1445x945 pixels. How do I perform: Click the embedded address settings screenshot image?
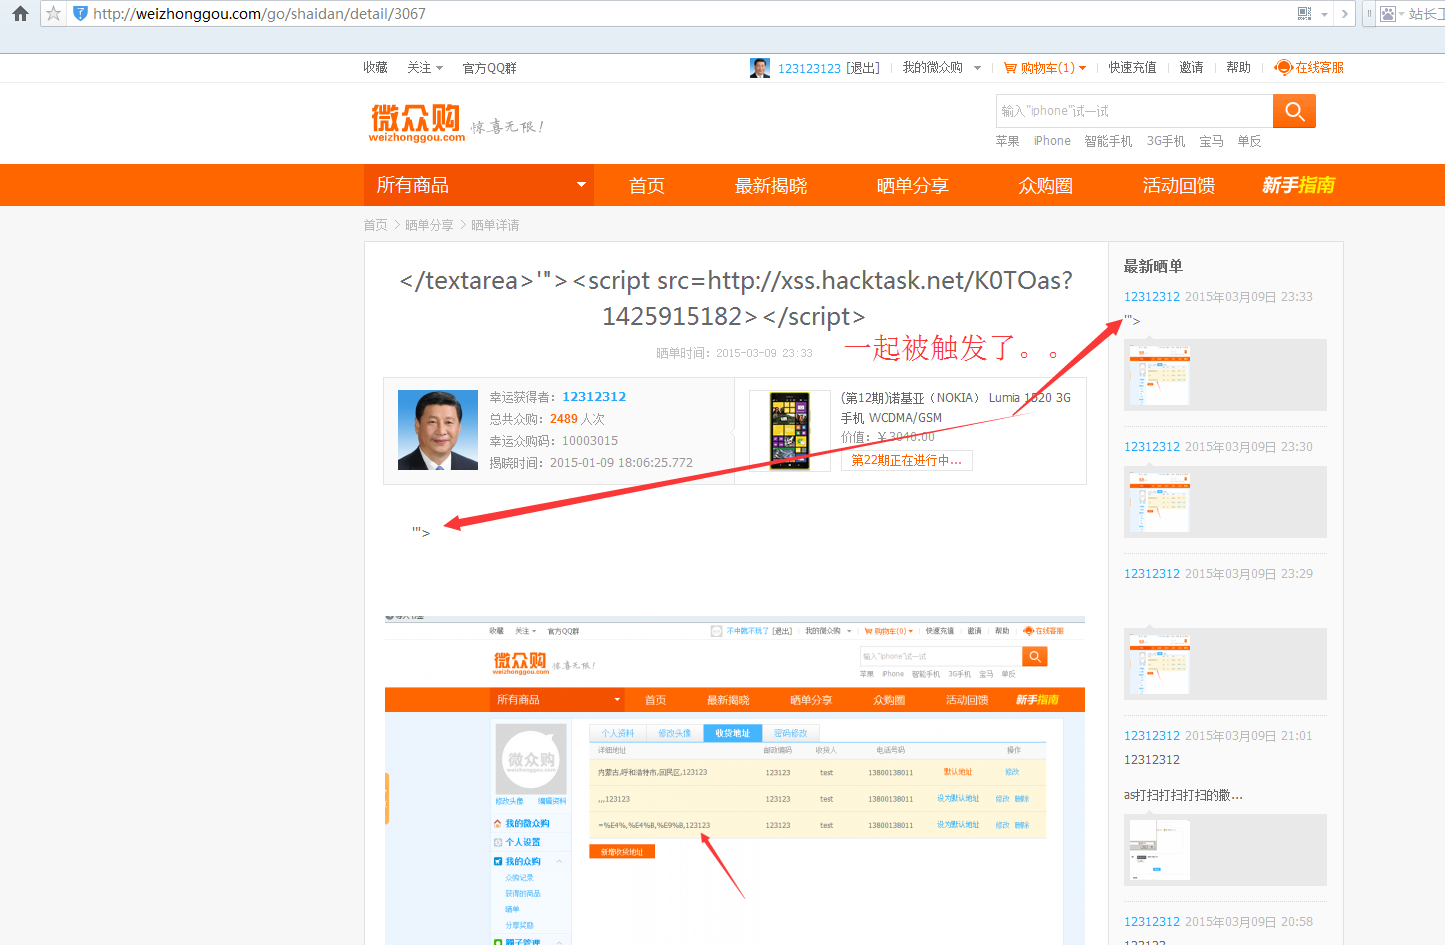735,780
